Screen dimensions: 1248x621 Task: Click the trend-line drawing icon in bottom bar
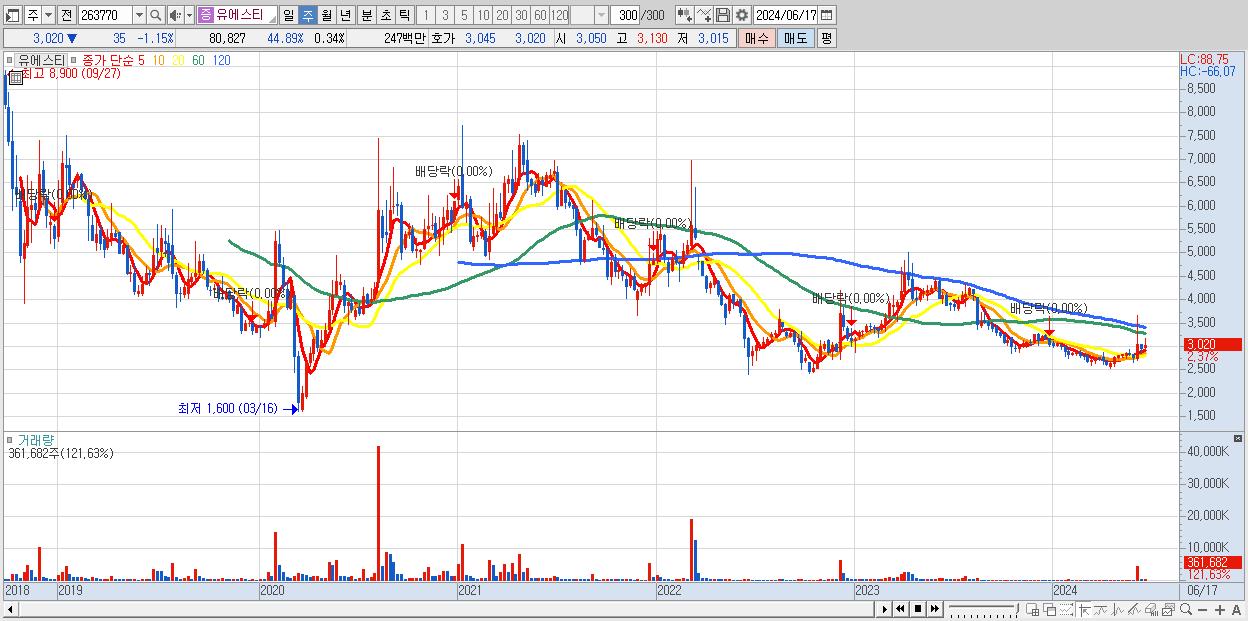coord(1135,610)
